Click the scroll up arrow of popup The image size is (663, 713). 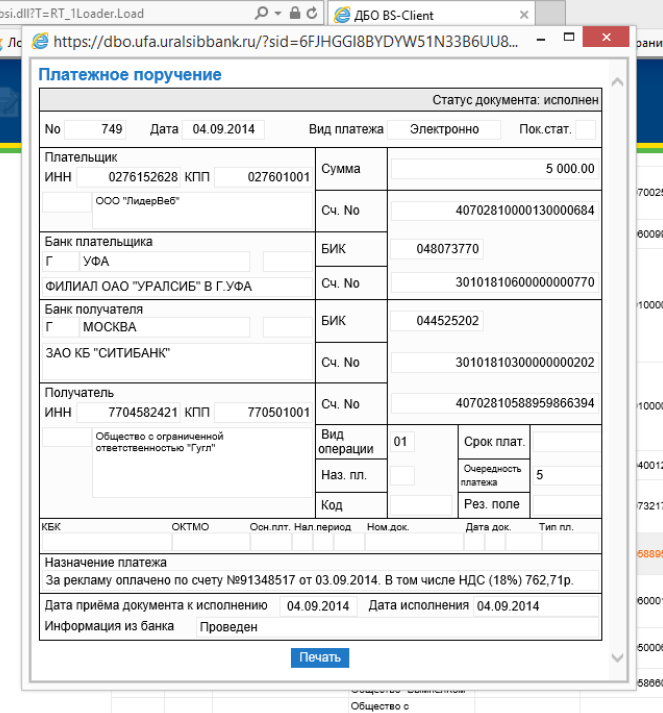[617, 82]
